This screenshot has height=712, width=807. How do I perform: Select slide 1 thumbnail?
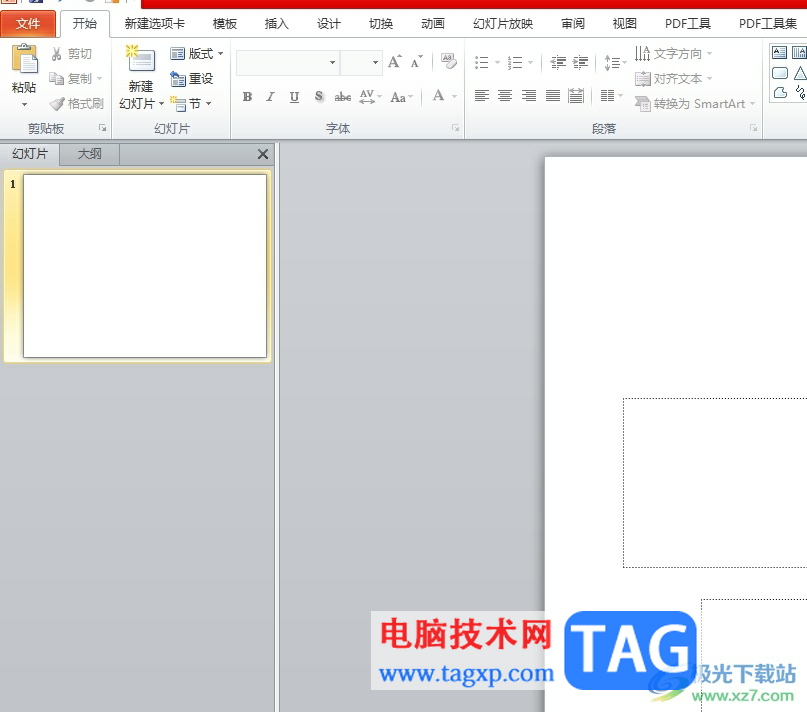click(x=145, y=266)
